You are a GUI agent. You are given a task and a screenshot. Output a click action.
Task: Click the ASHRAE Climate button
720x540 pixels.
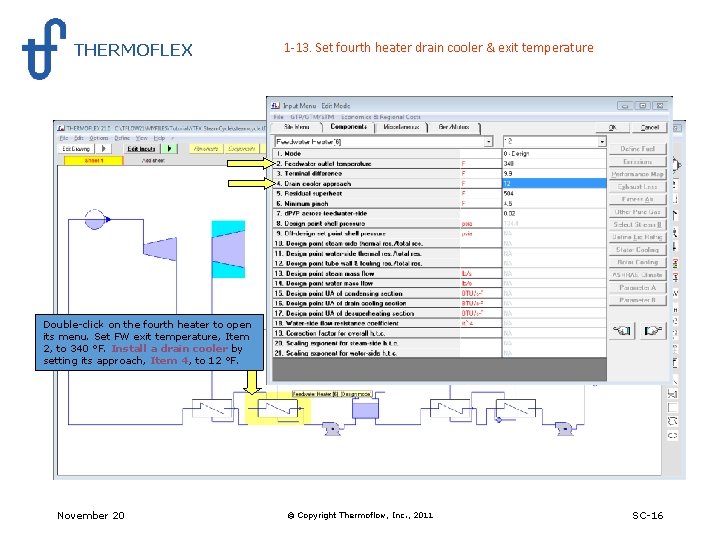tap(638, 275)
